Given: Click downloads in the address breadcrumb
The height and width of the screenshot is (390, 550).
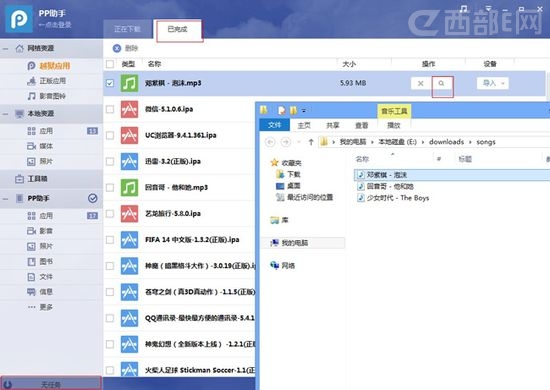Looking at the screenshot, I should coord(446,142).
